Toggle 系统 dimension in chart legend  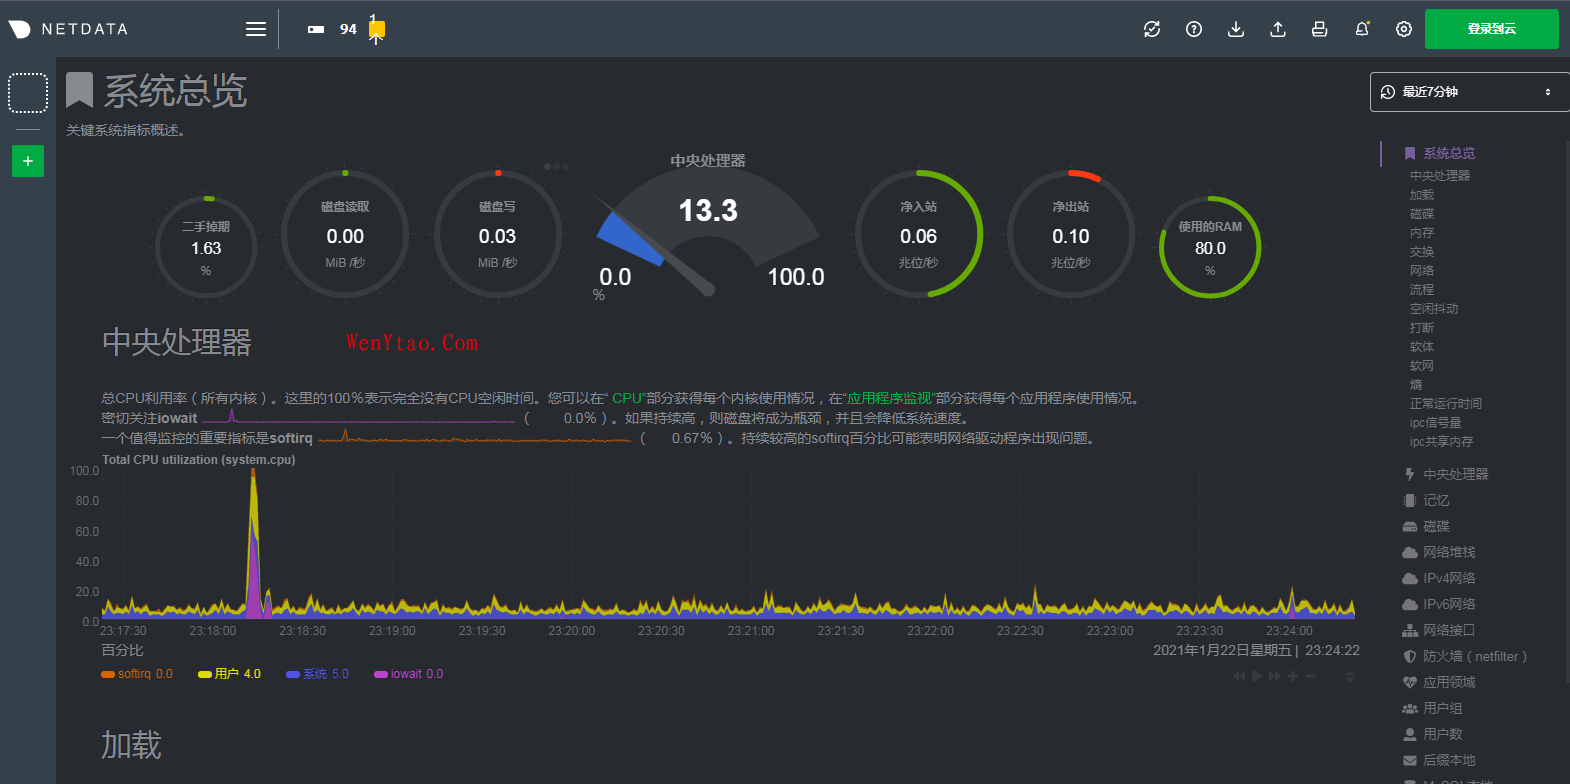coord(318,674)
